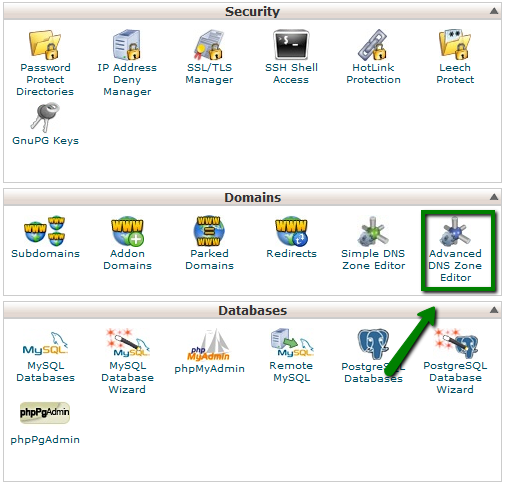This screenshot has height=485, width=506.
Task: Open the Simple DNS Zone Editor icon
Action: (373, 231)
